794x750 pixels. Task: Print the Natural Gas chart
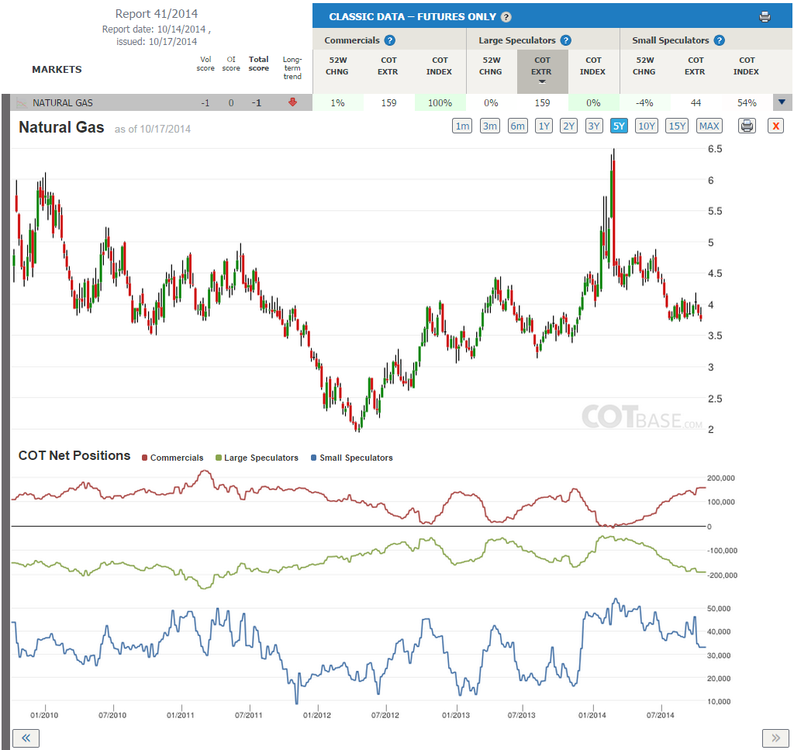coord(747,126)
